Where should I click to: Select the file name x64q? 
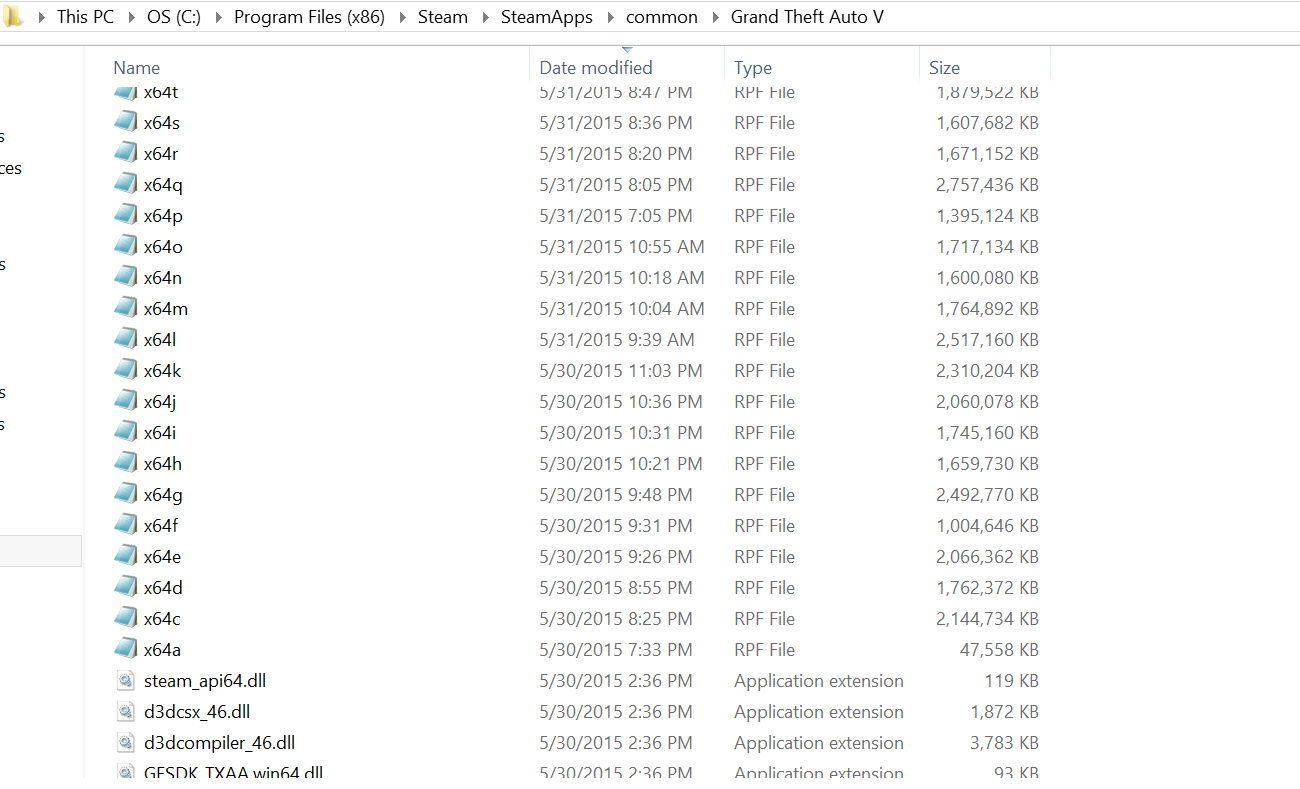coord(163,185)
